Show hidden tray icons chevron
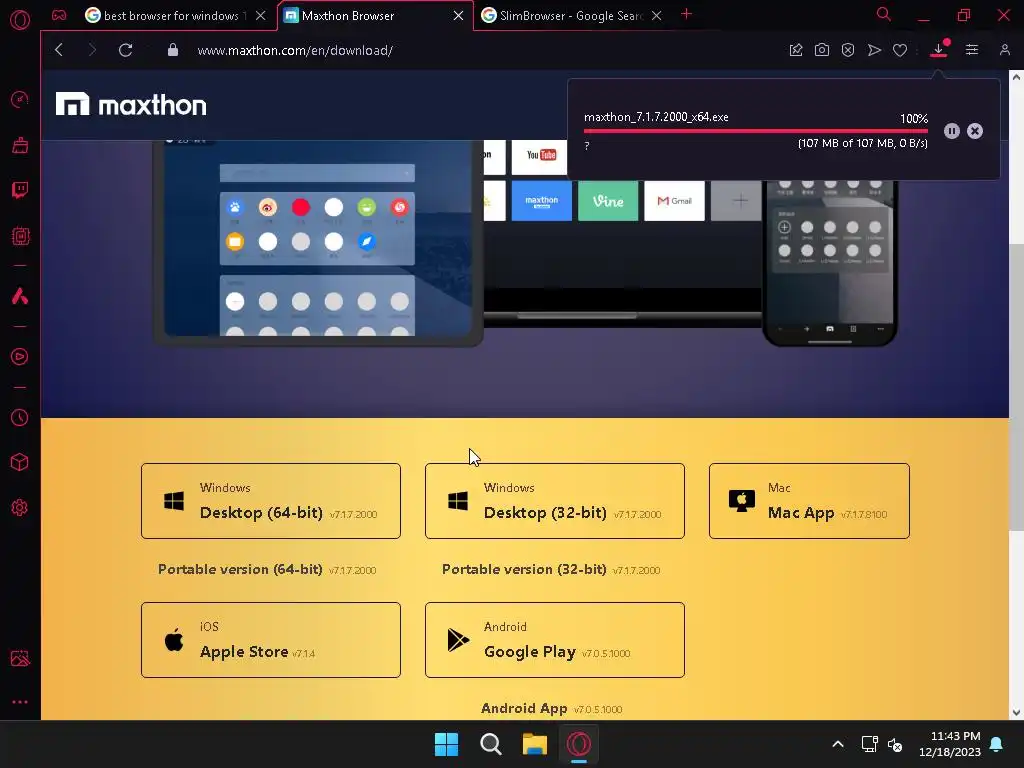1024x768 pixels. 838,744
